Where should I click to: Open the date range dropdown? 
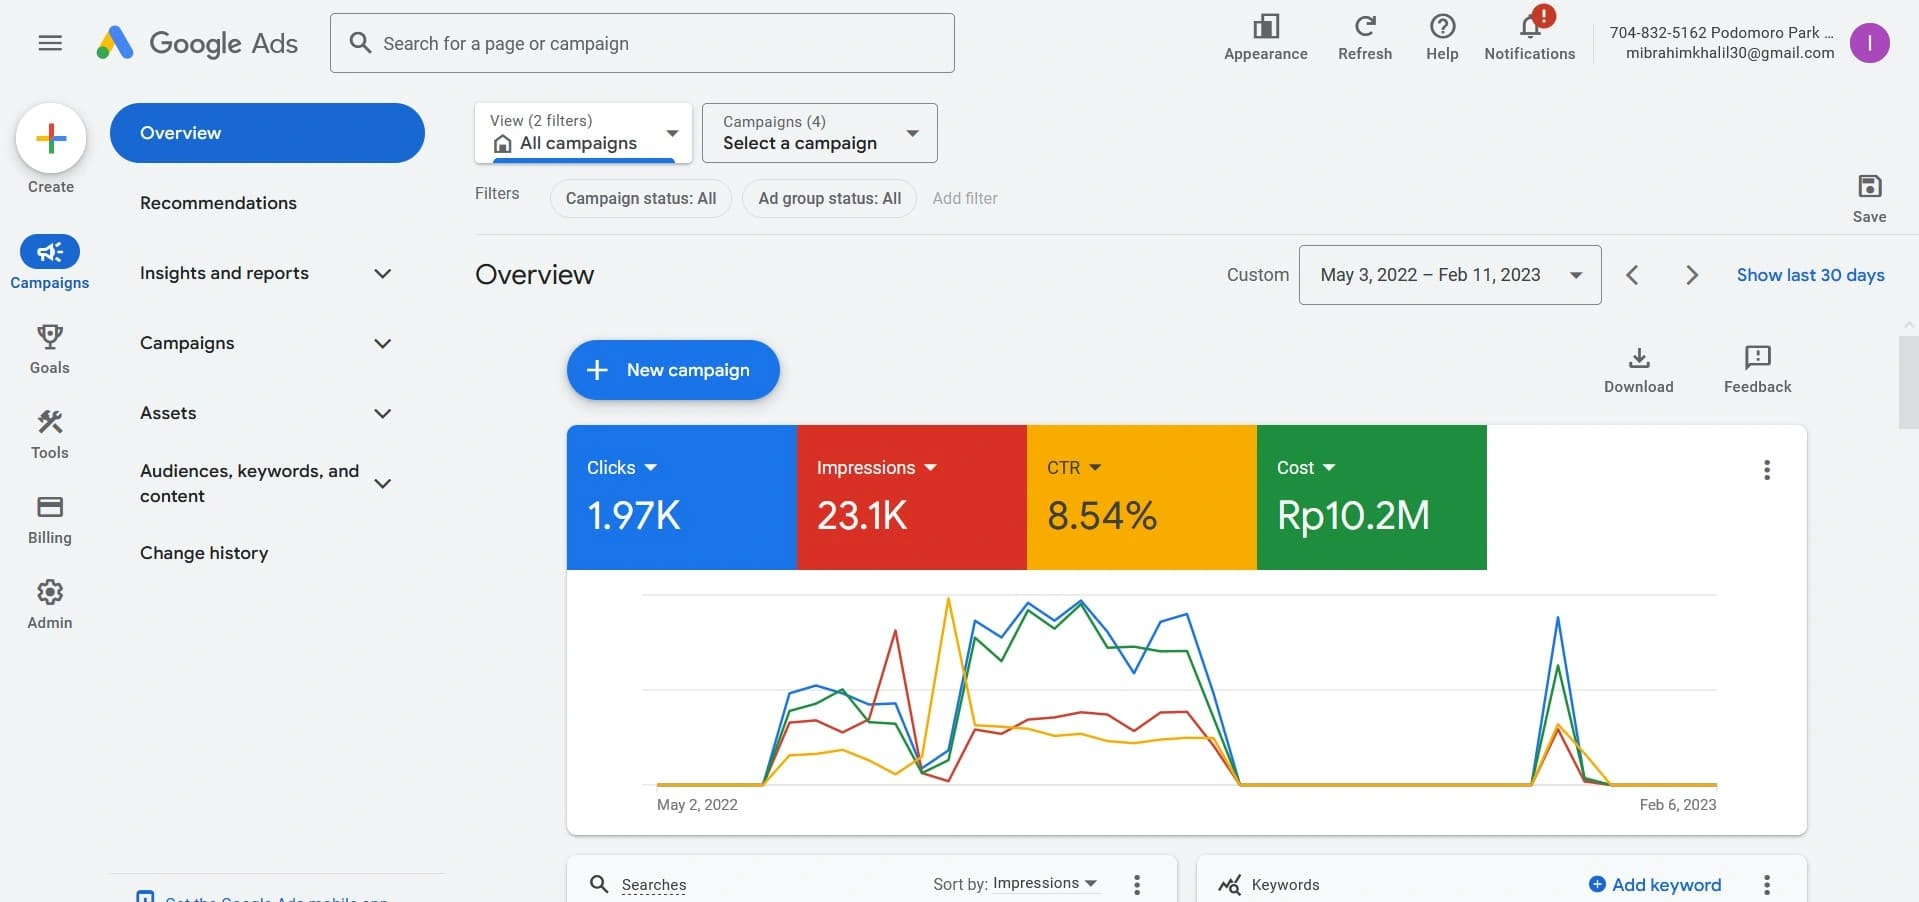(1449, 275)
